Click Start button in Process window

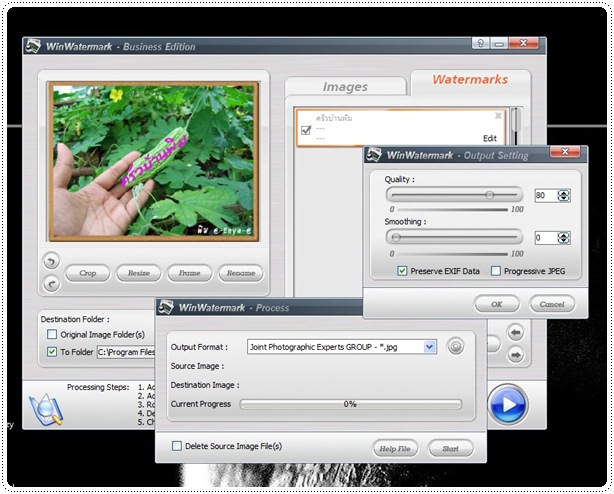(x=451, y=449)
